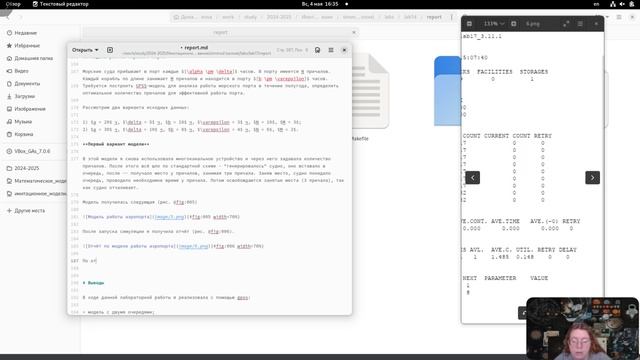Open 'Документы' folder in sidebar
This screenshot has width=640, height=360.
point(27,83)
